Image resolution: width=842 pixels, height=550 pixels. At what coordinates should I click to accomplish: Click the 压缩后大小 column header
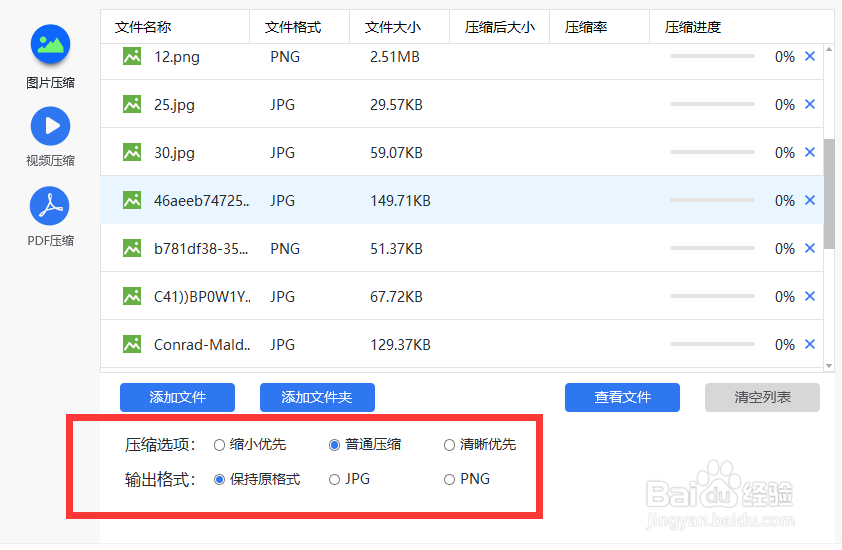500,27
